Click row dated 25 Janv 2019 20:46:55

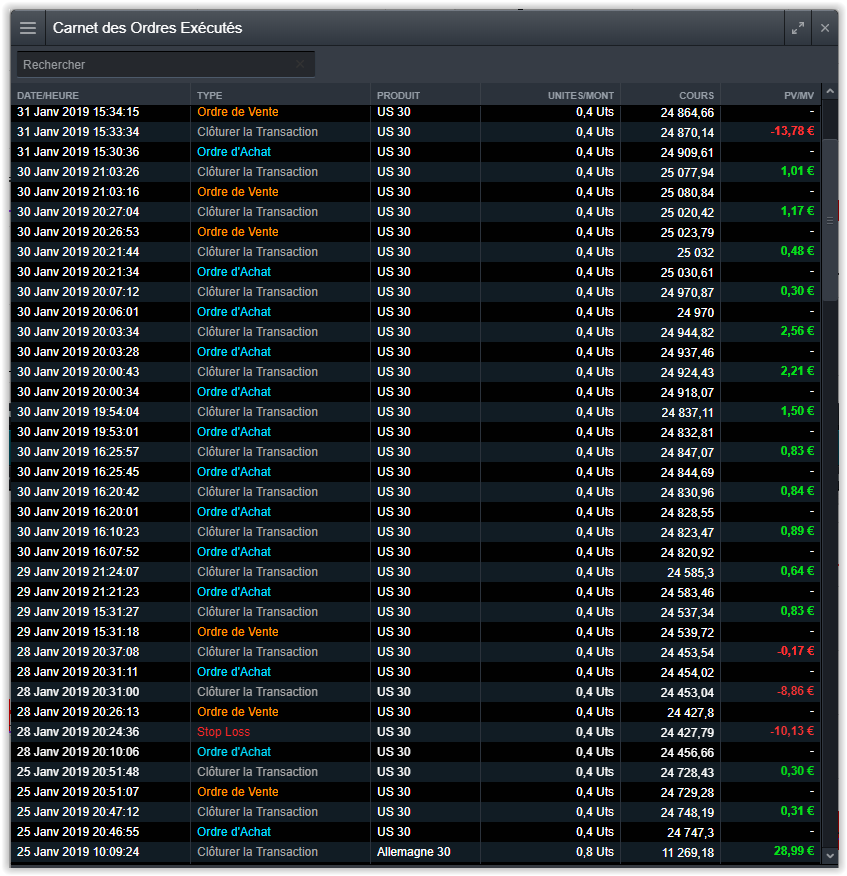tap(416, 832)
